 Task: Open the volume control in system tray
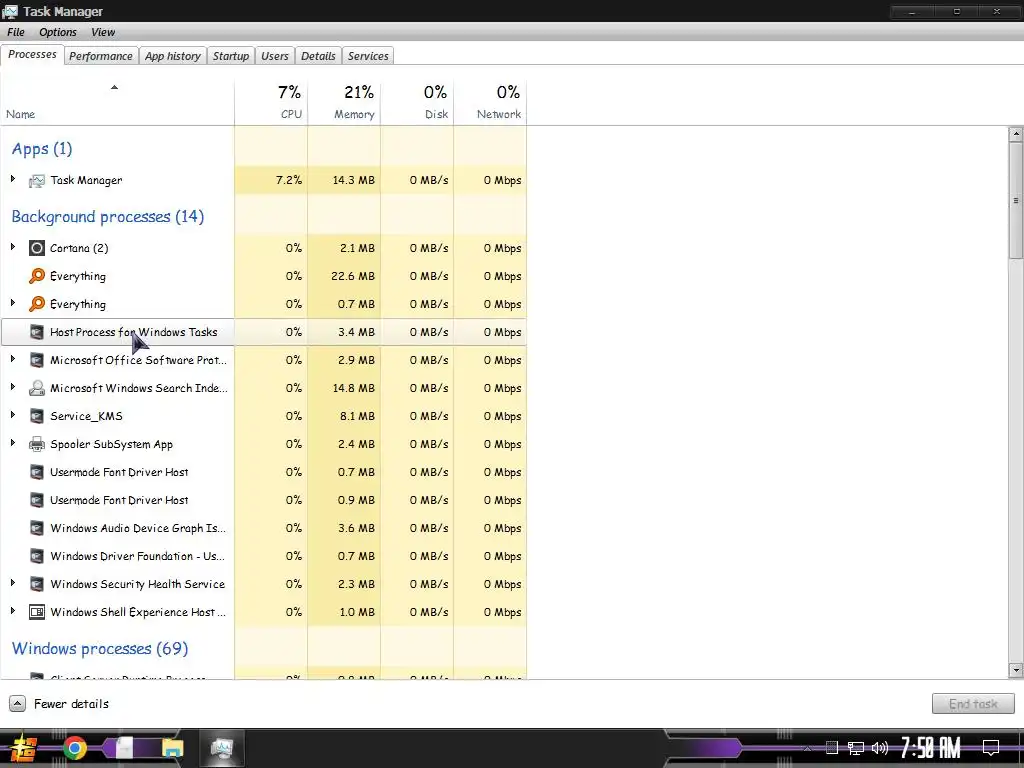[880, 748]
